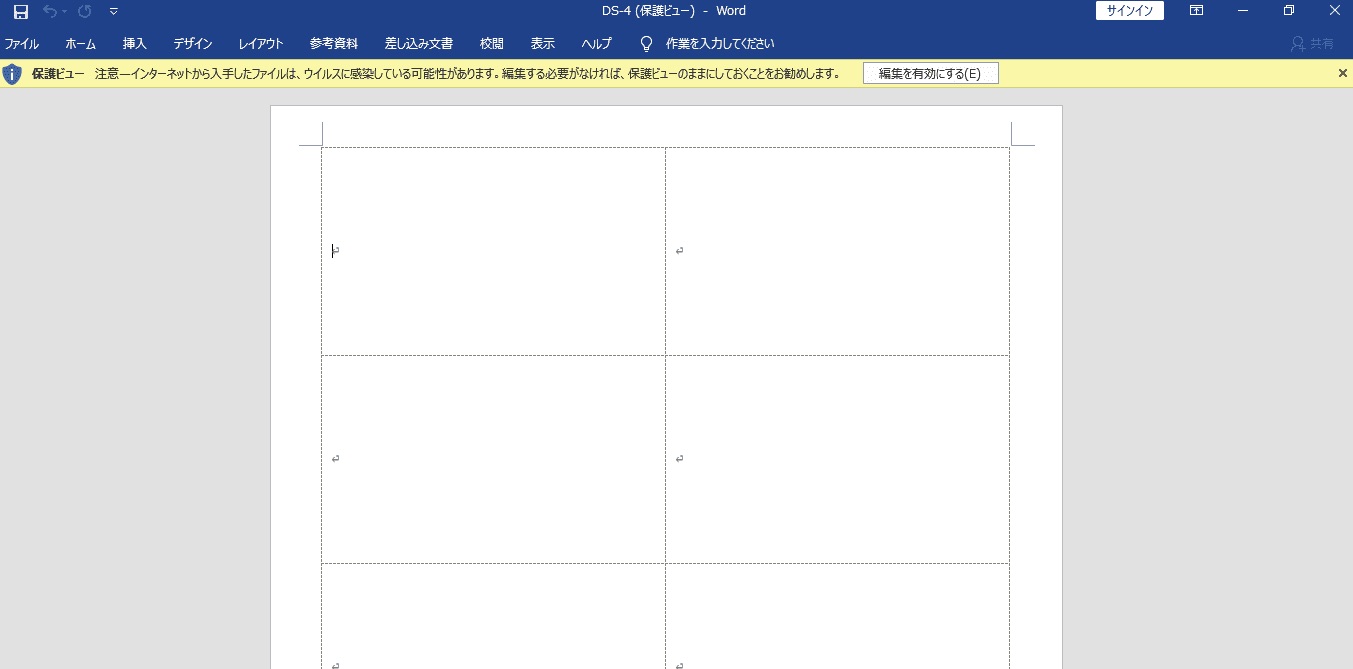Switch to the 参考資料 tab
The width and height of the screenshot is (1353, 669).
334,44
